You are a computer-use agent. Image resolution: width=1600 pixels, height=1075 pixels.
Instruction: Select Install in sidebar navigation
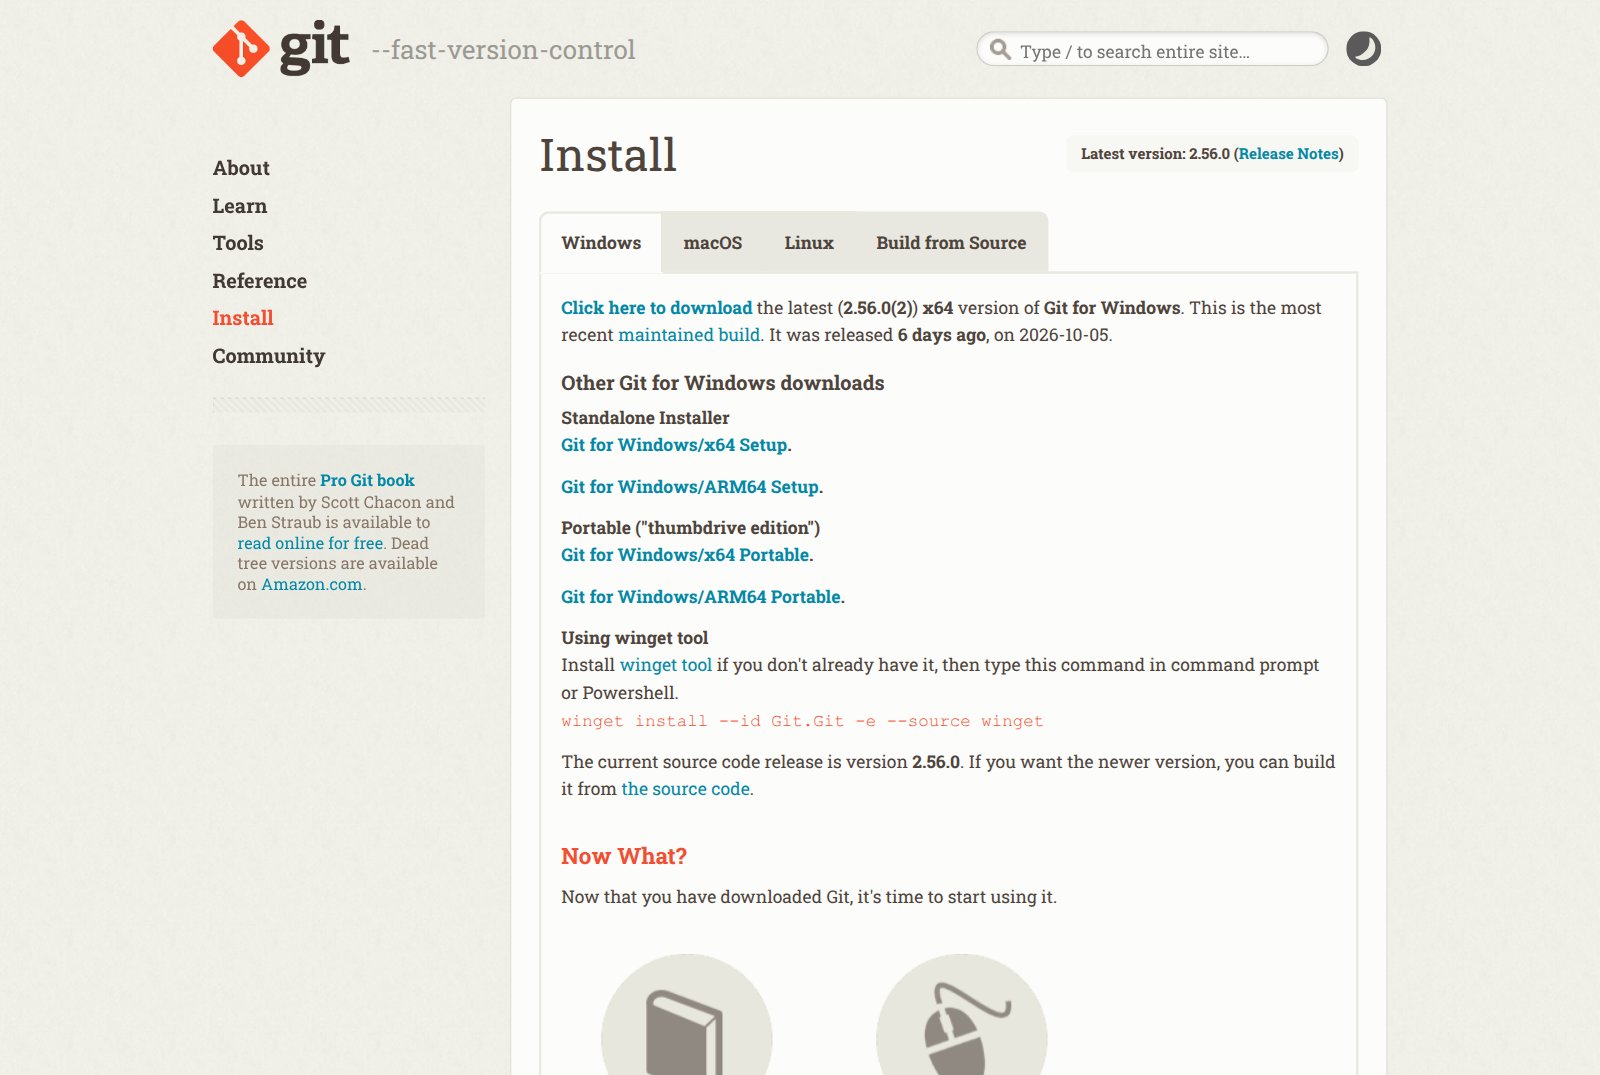click(243, 318)
